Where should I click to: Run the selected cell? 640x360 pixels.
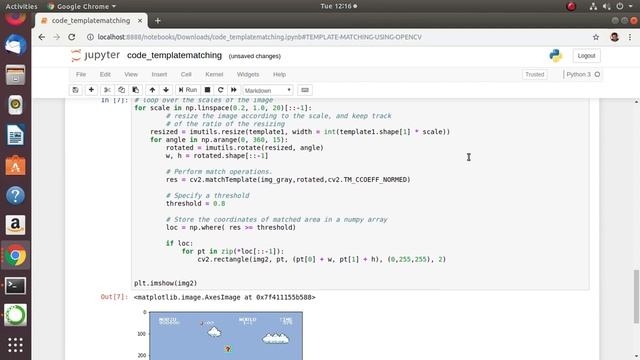pos(188,90)
